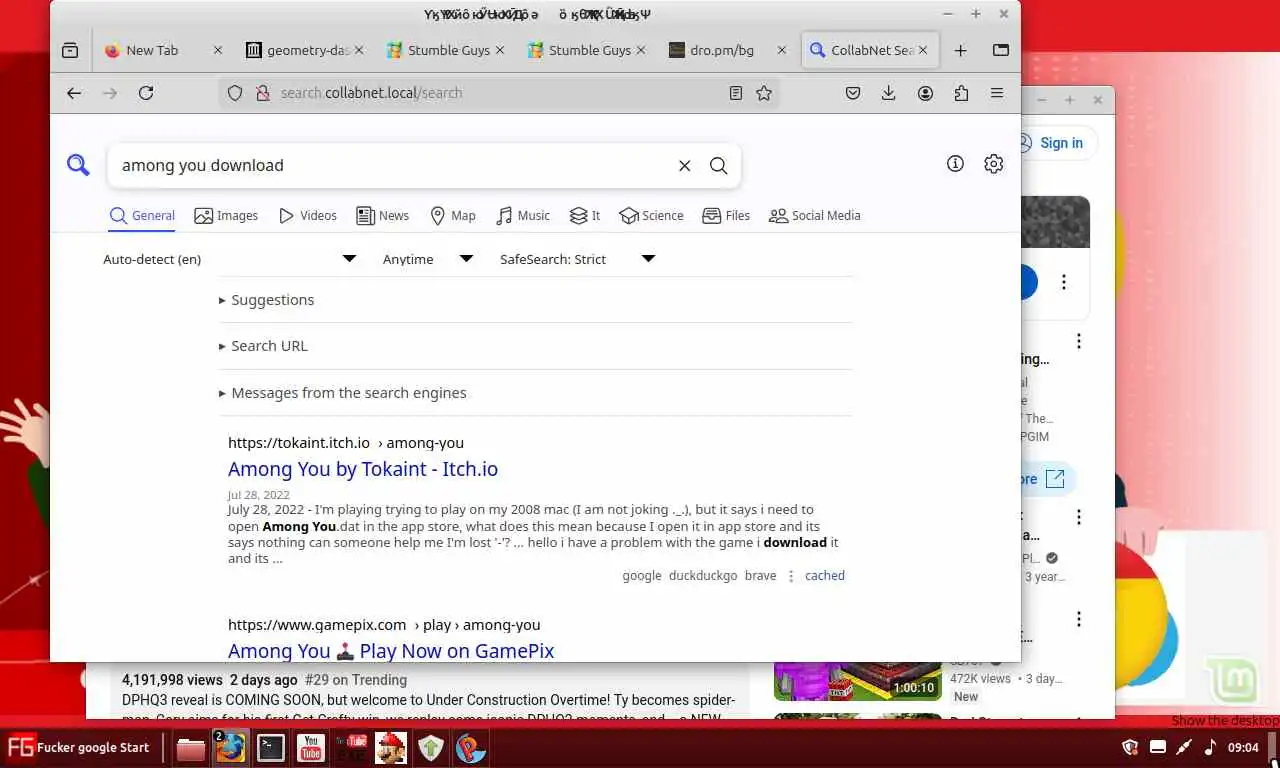This screenshot has height=768, width=1280.
Task: Click the address bar URL field
Action: pyautogui.click(x=500, y=93)
